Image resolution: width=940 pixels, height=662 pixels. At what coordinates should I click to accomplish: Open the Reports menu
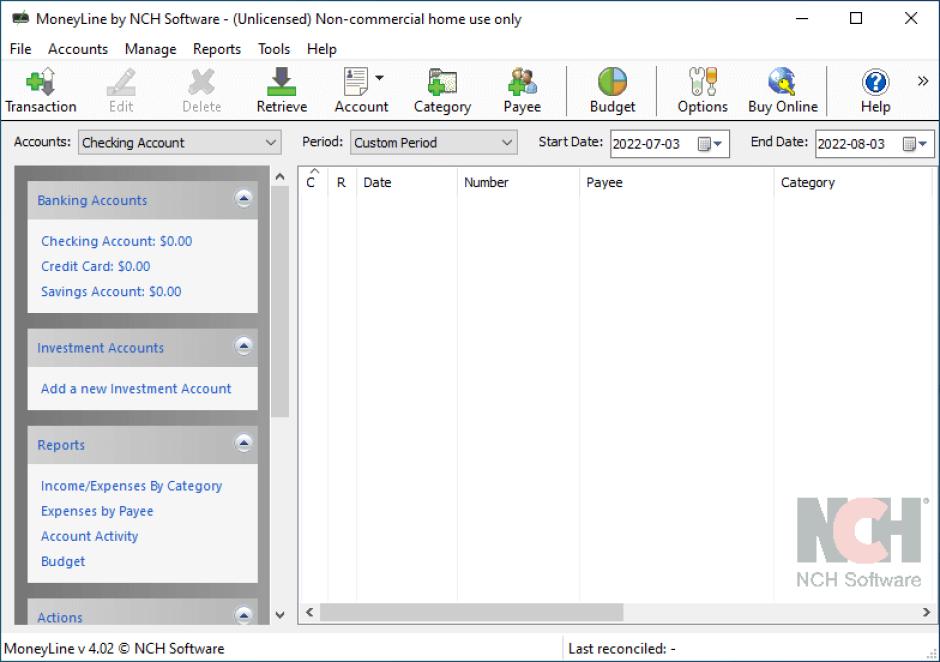[217, 49]
